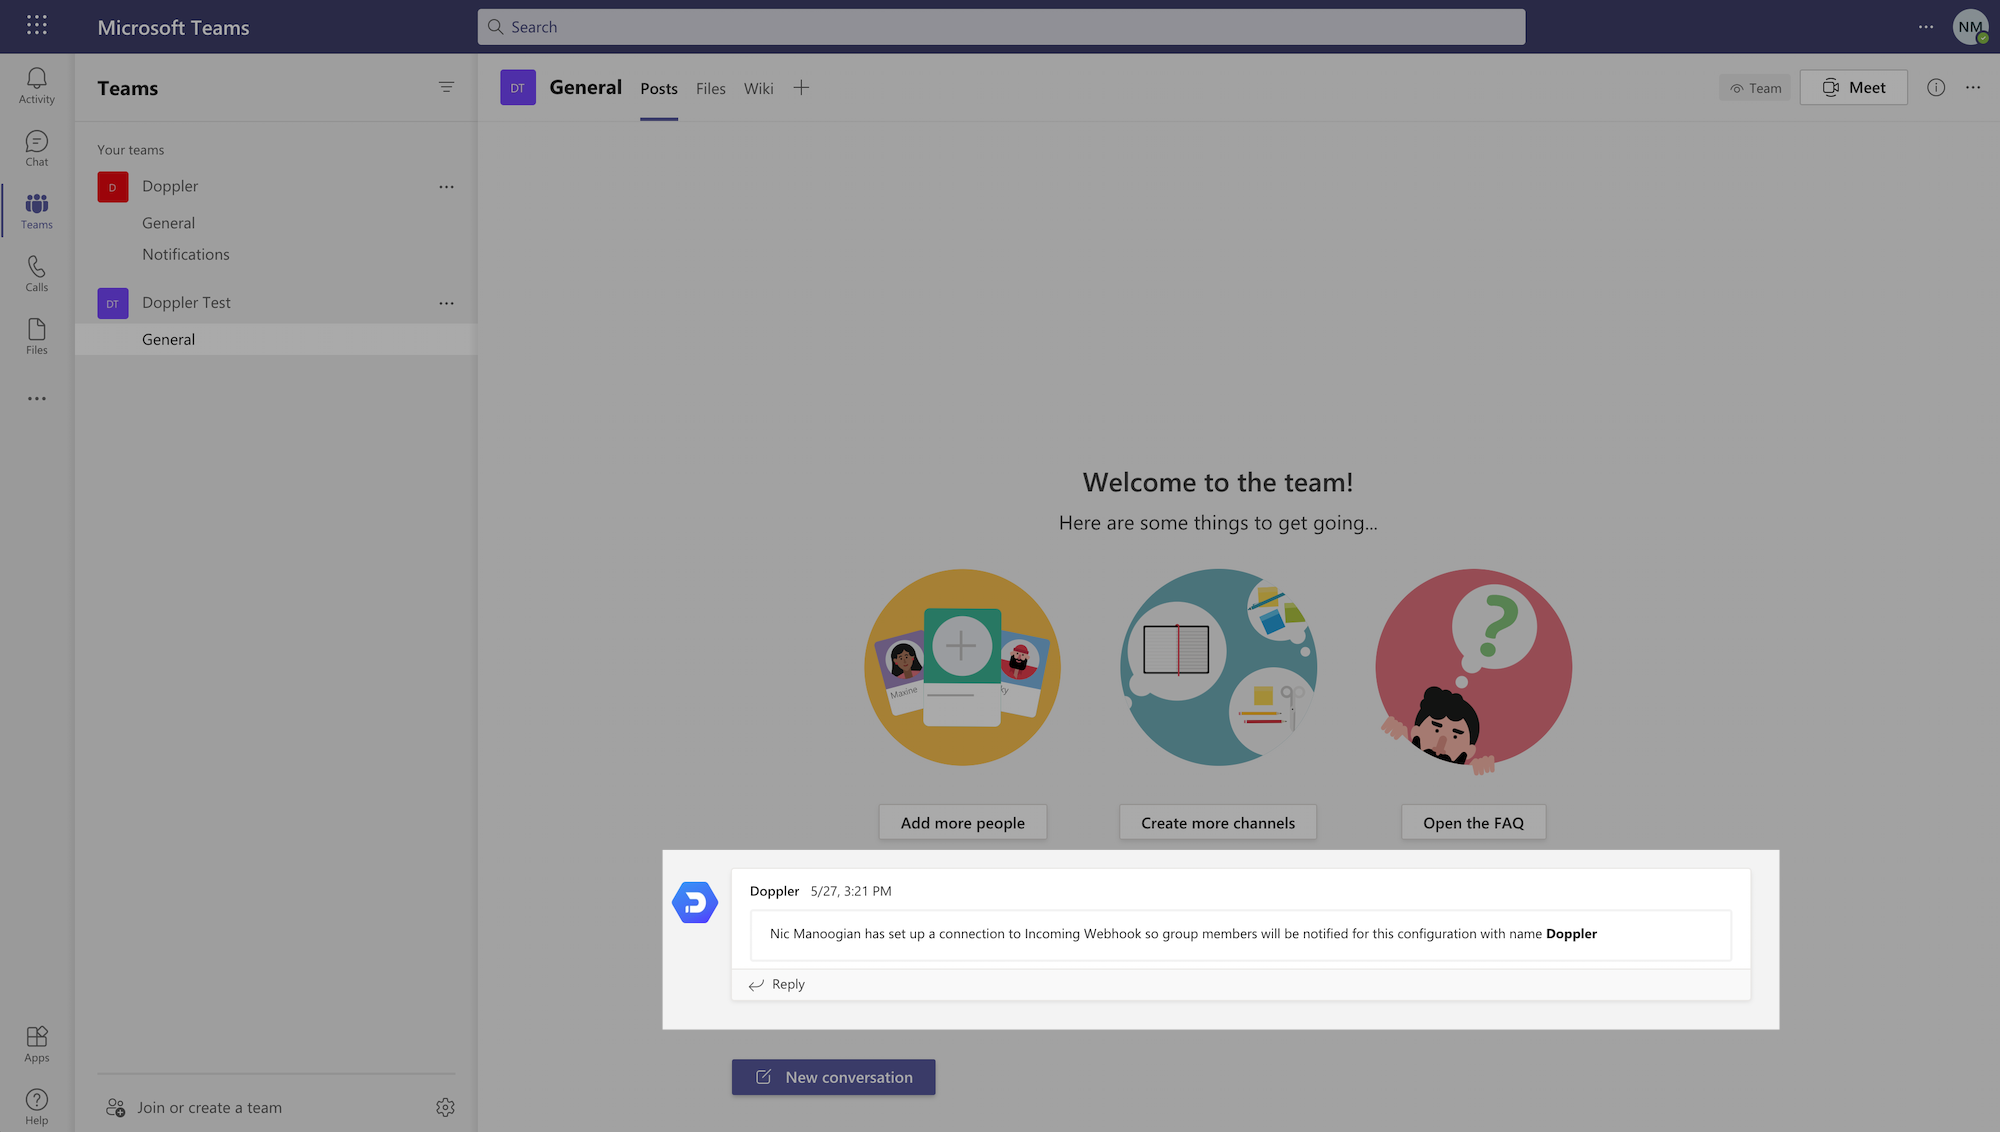Open more apps ellipsis in left rail

[36, 399]
